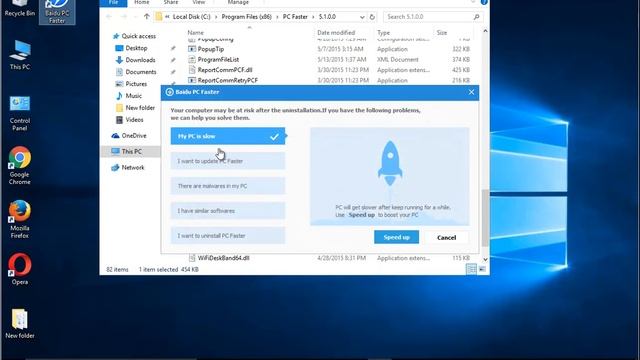Select Pictures in the navigation pane
The height and width of the screenshot is (360, 640).
136,84
